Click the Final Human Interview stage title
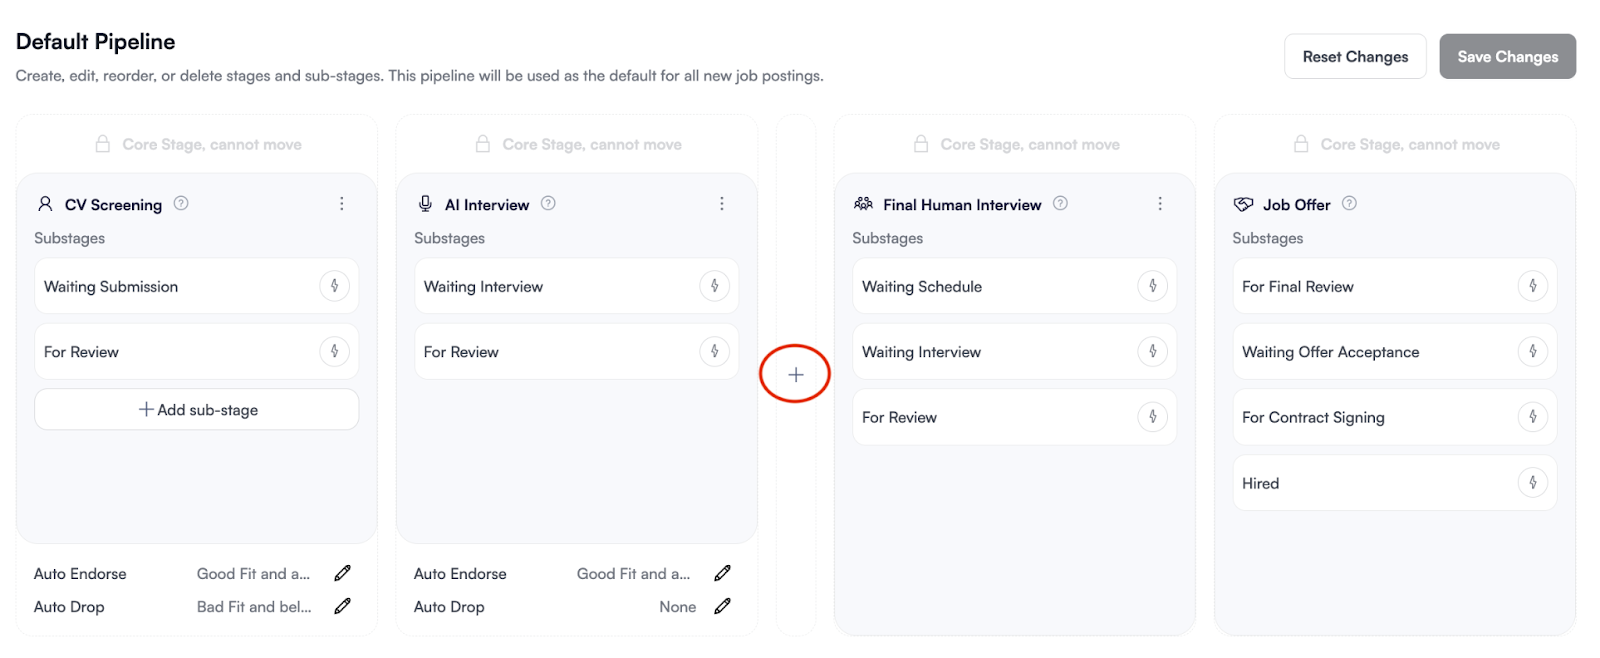Screen dimensions: 1600x658 962,205
